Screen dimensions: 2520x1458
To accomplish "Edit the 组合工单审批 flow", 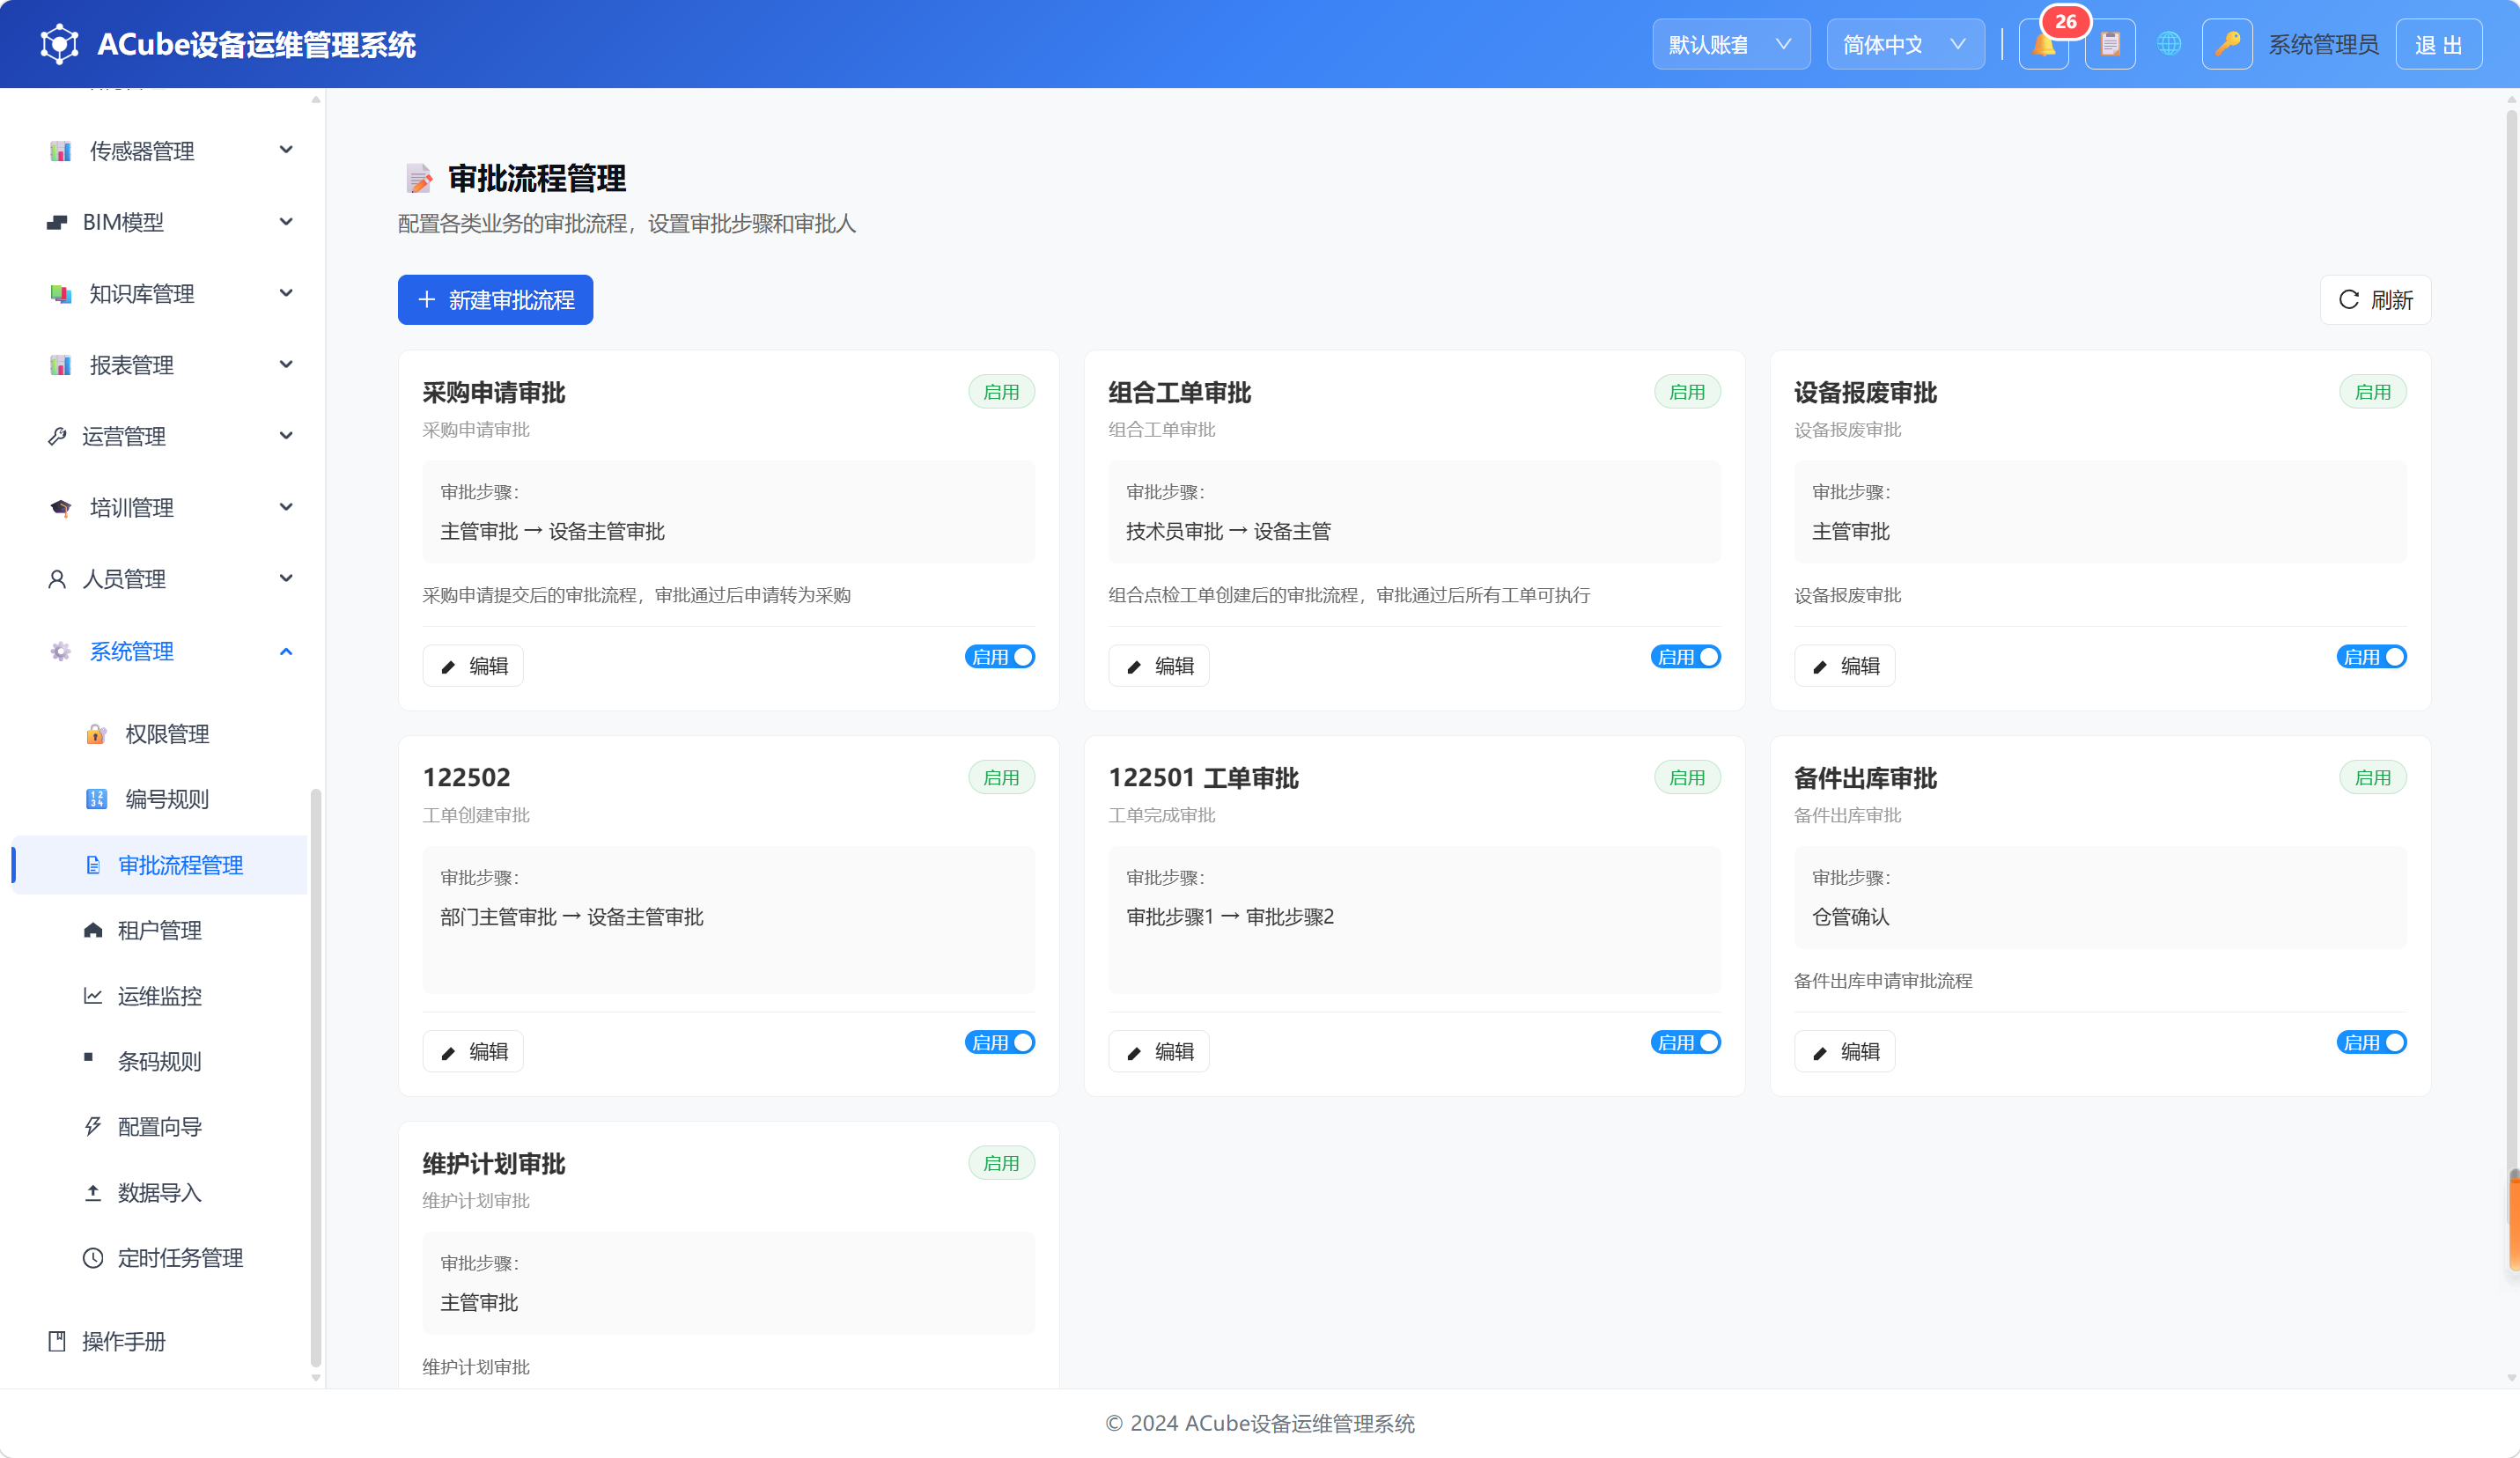I will [1158, 666].
